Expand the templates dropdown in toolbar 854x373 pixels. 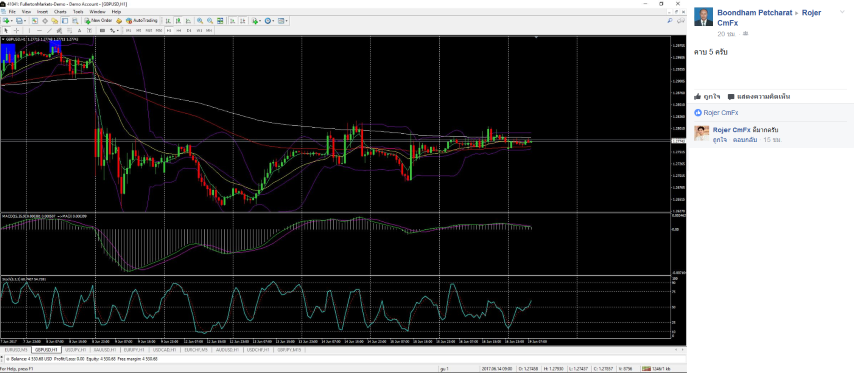(282, 21)
